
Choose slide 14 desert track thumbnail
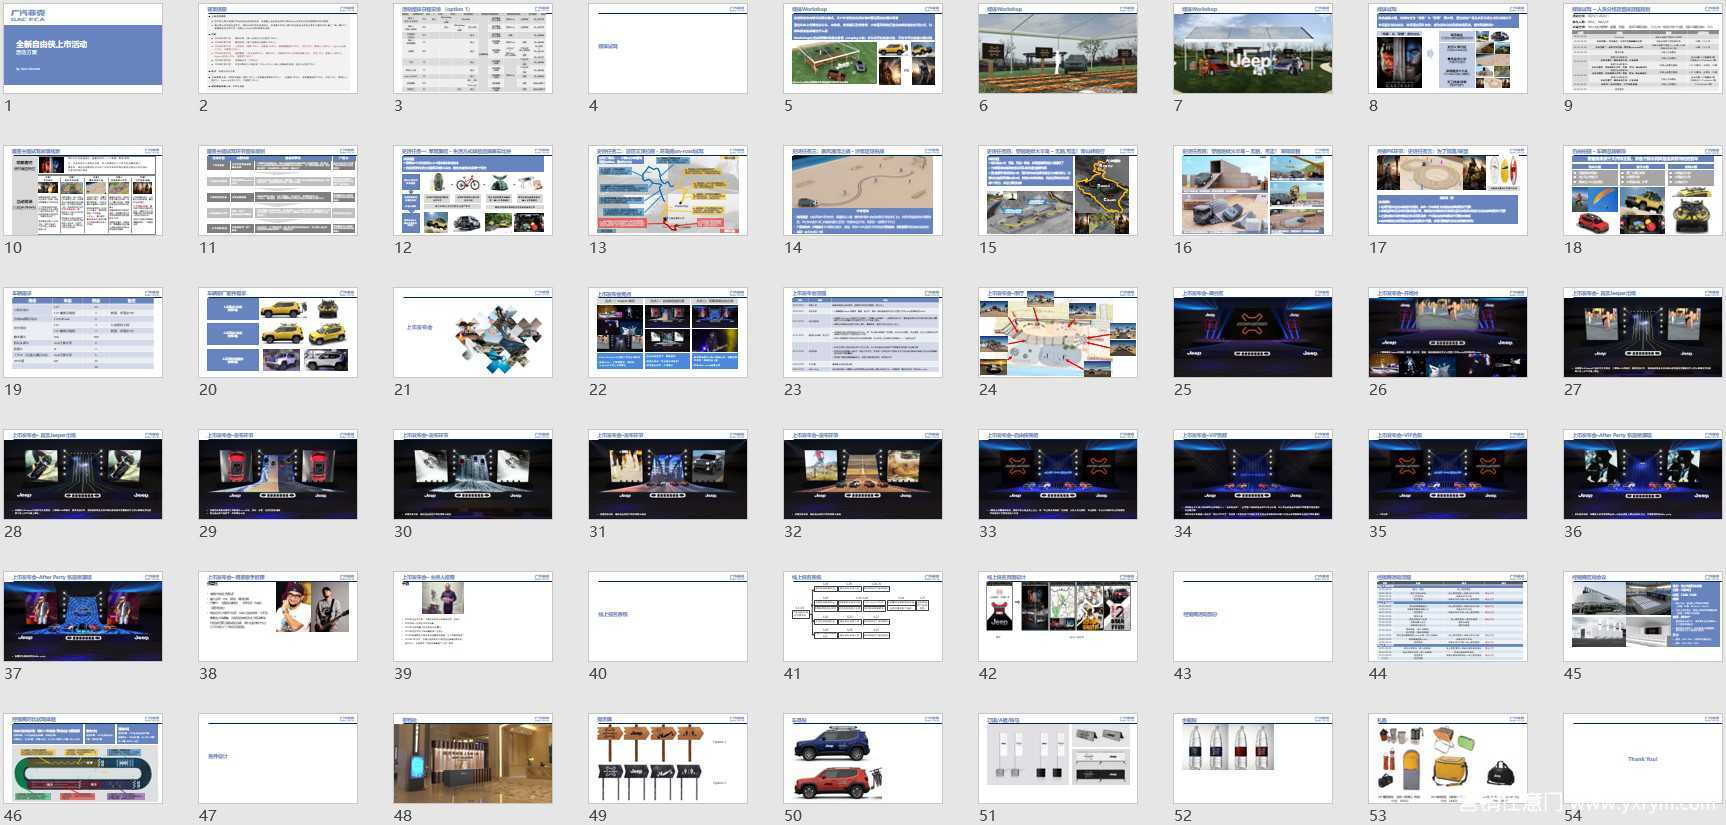pyautogui.click(x=863, y=190)
